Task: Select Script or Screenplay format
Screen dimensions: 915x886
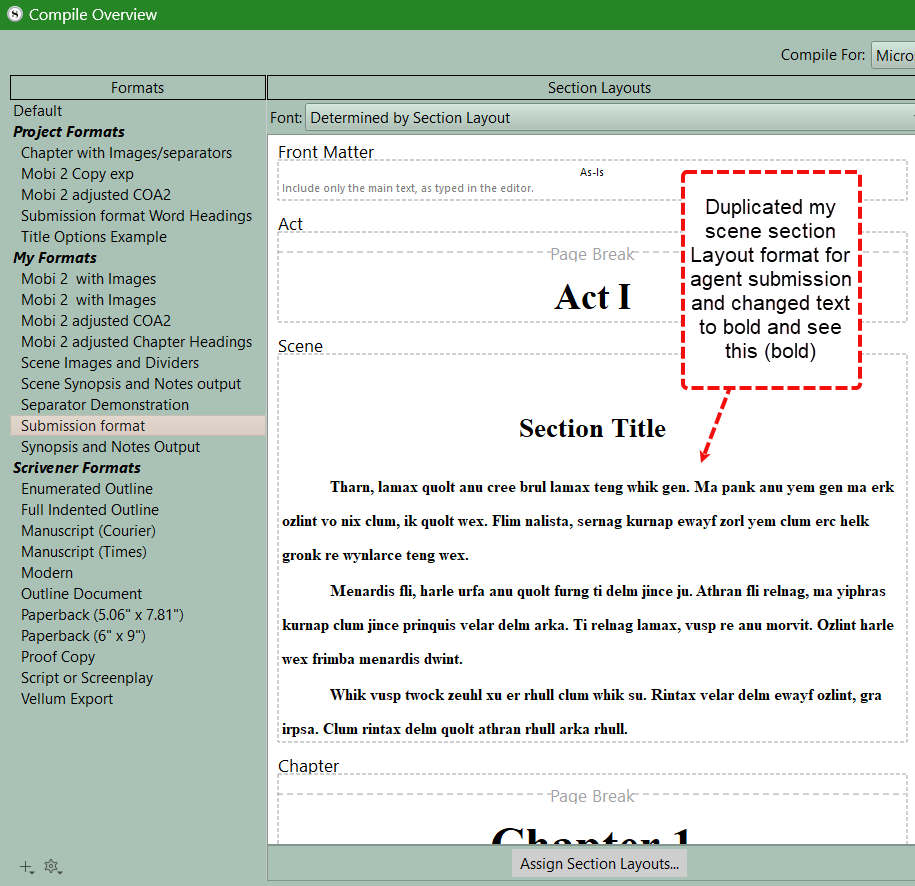Action: (x=87, y=678)
